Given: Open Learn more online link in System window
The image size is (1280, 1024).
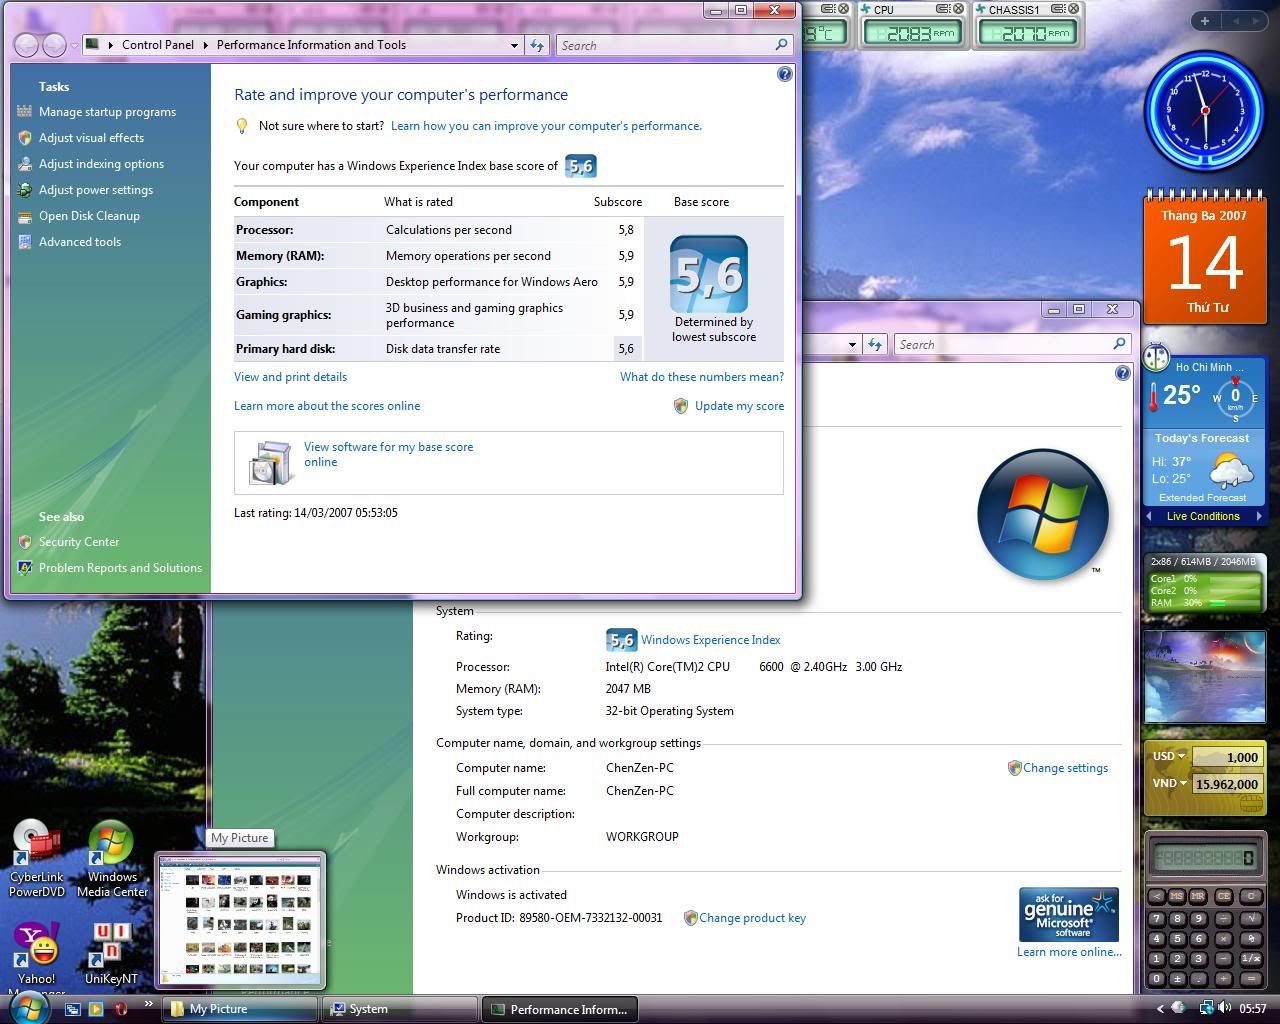Looking at the screenshot, I should 1069,952.
